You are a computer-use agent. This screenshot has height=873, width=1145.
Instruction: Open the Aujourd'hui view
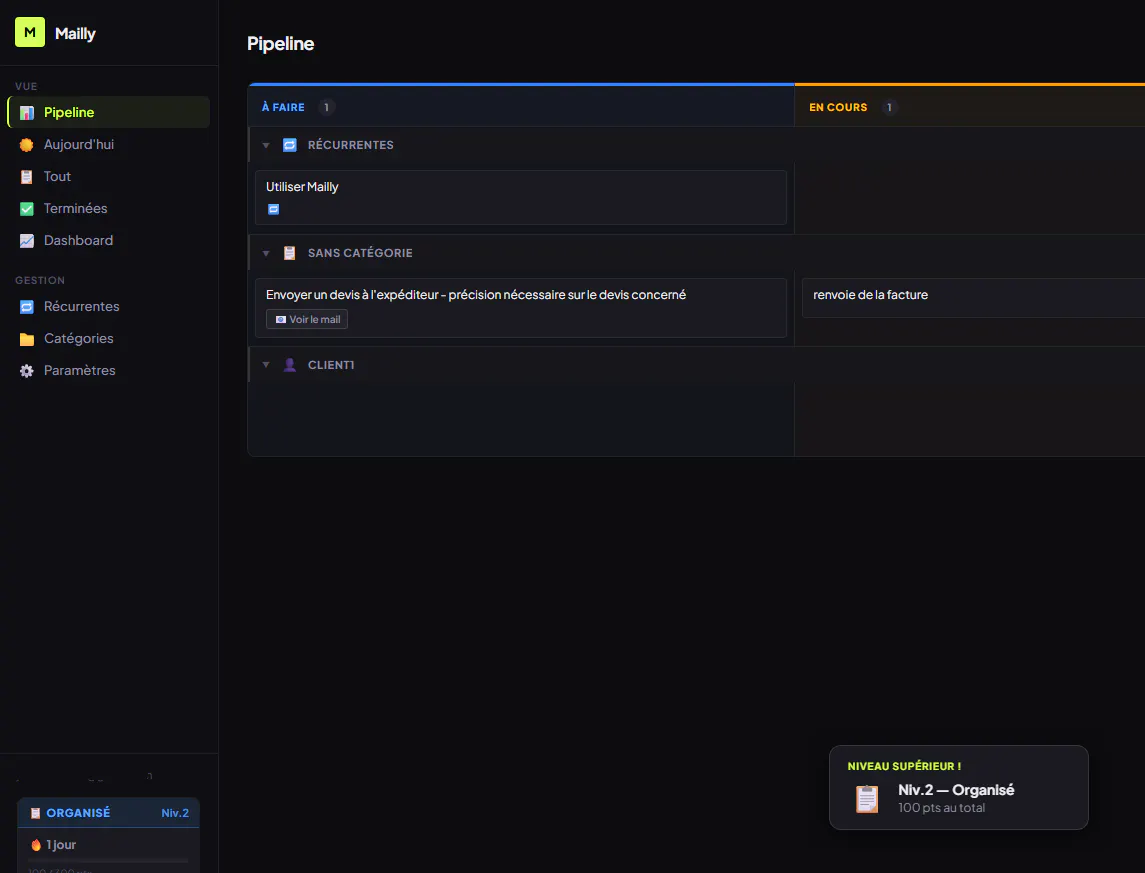point(109,145)
